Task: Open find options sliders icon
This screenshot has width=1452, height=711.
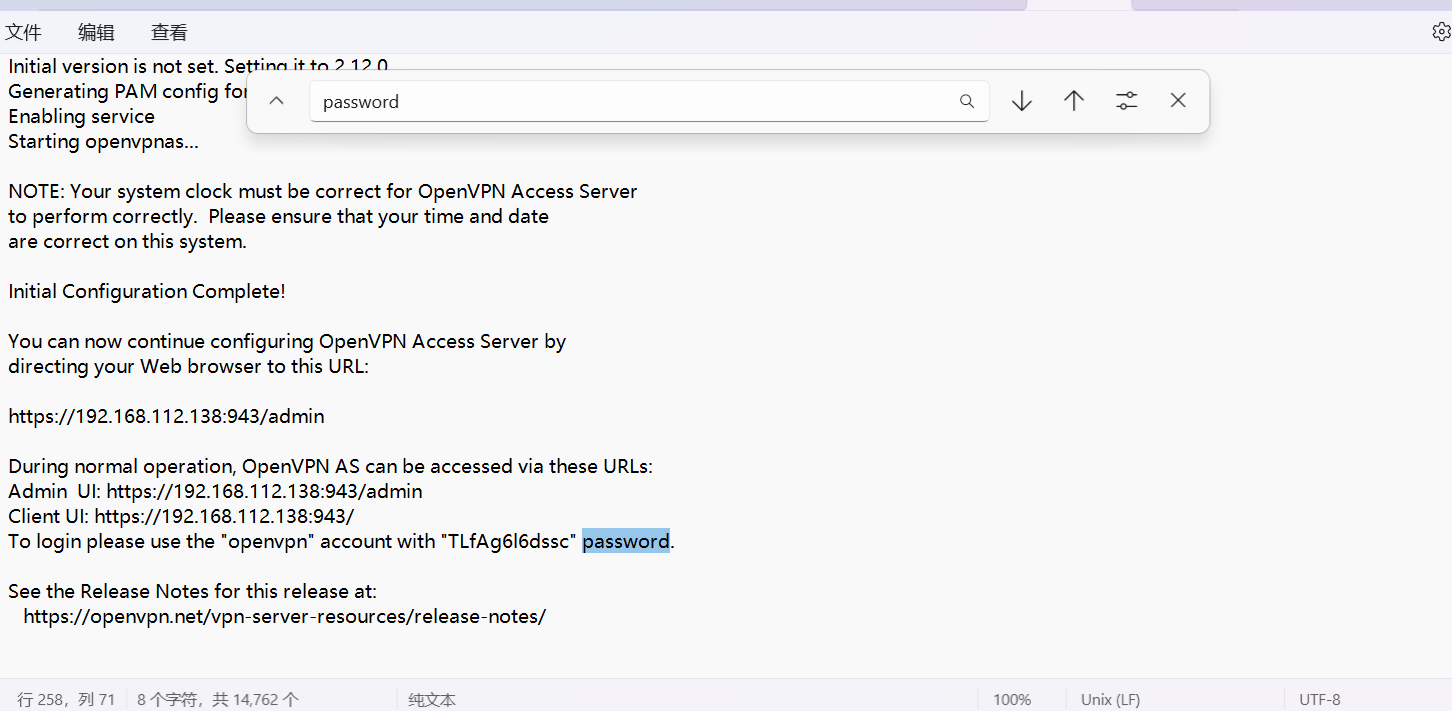Action: pyautogui.click(x=1126, y=101)
